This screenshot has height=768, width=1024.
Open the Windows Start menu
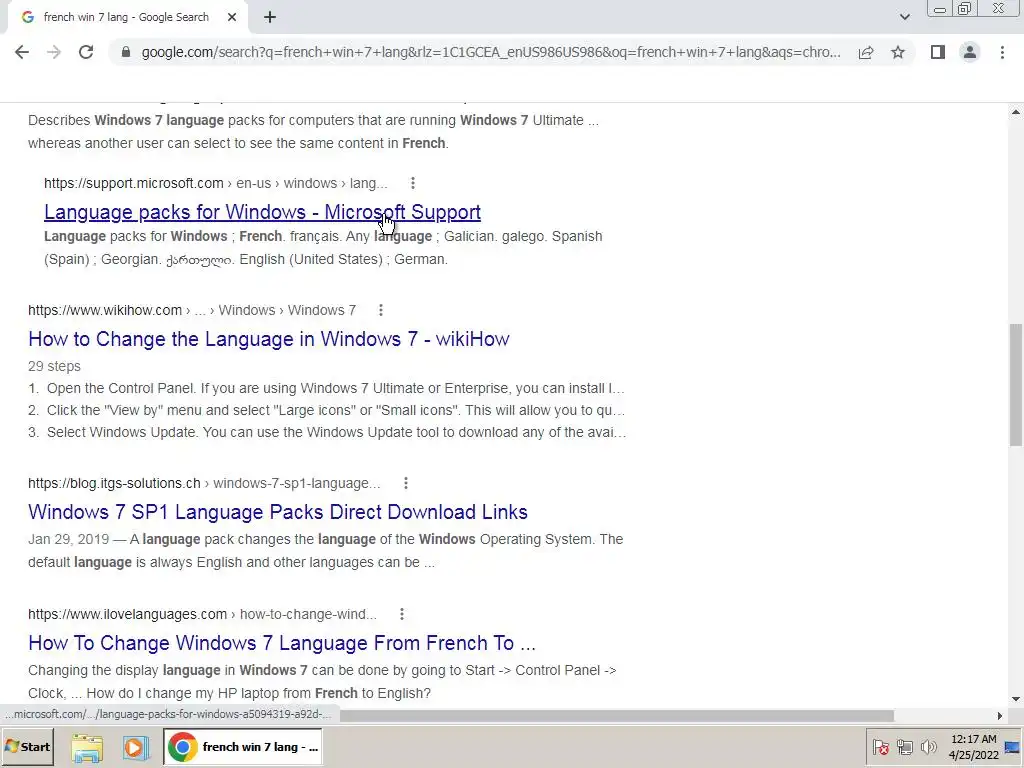(27, 747)
